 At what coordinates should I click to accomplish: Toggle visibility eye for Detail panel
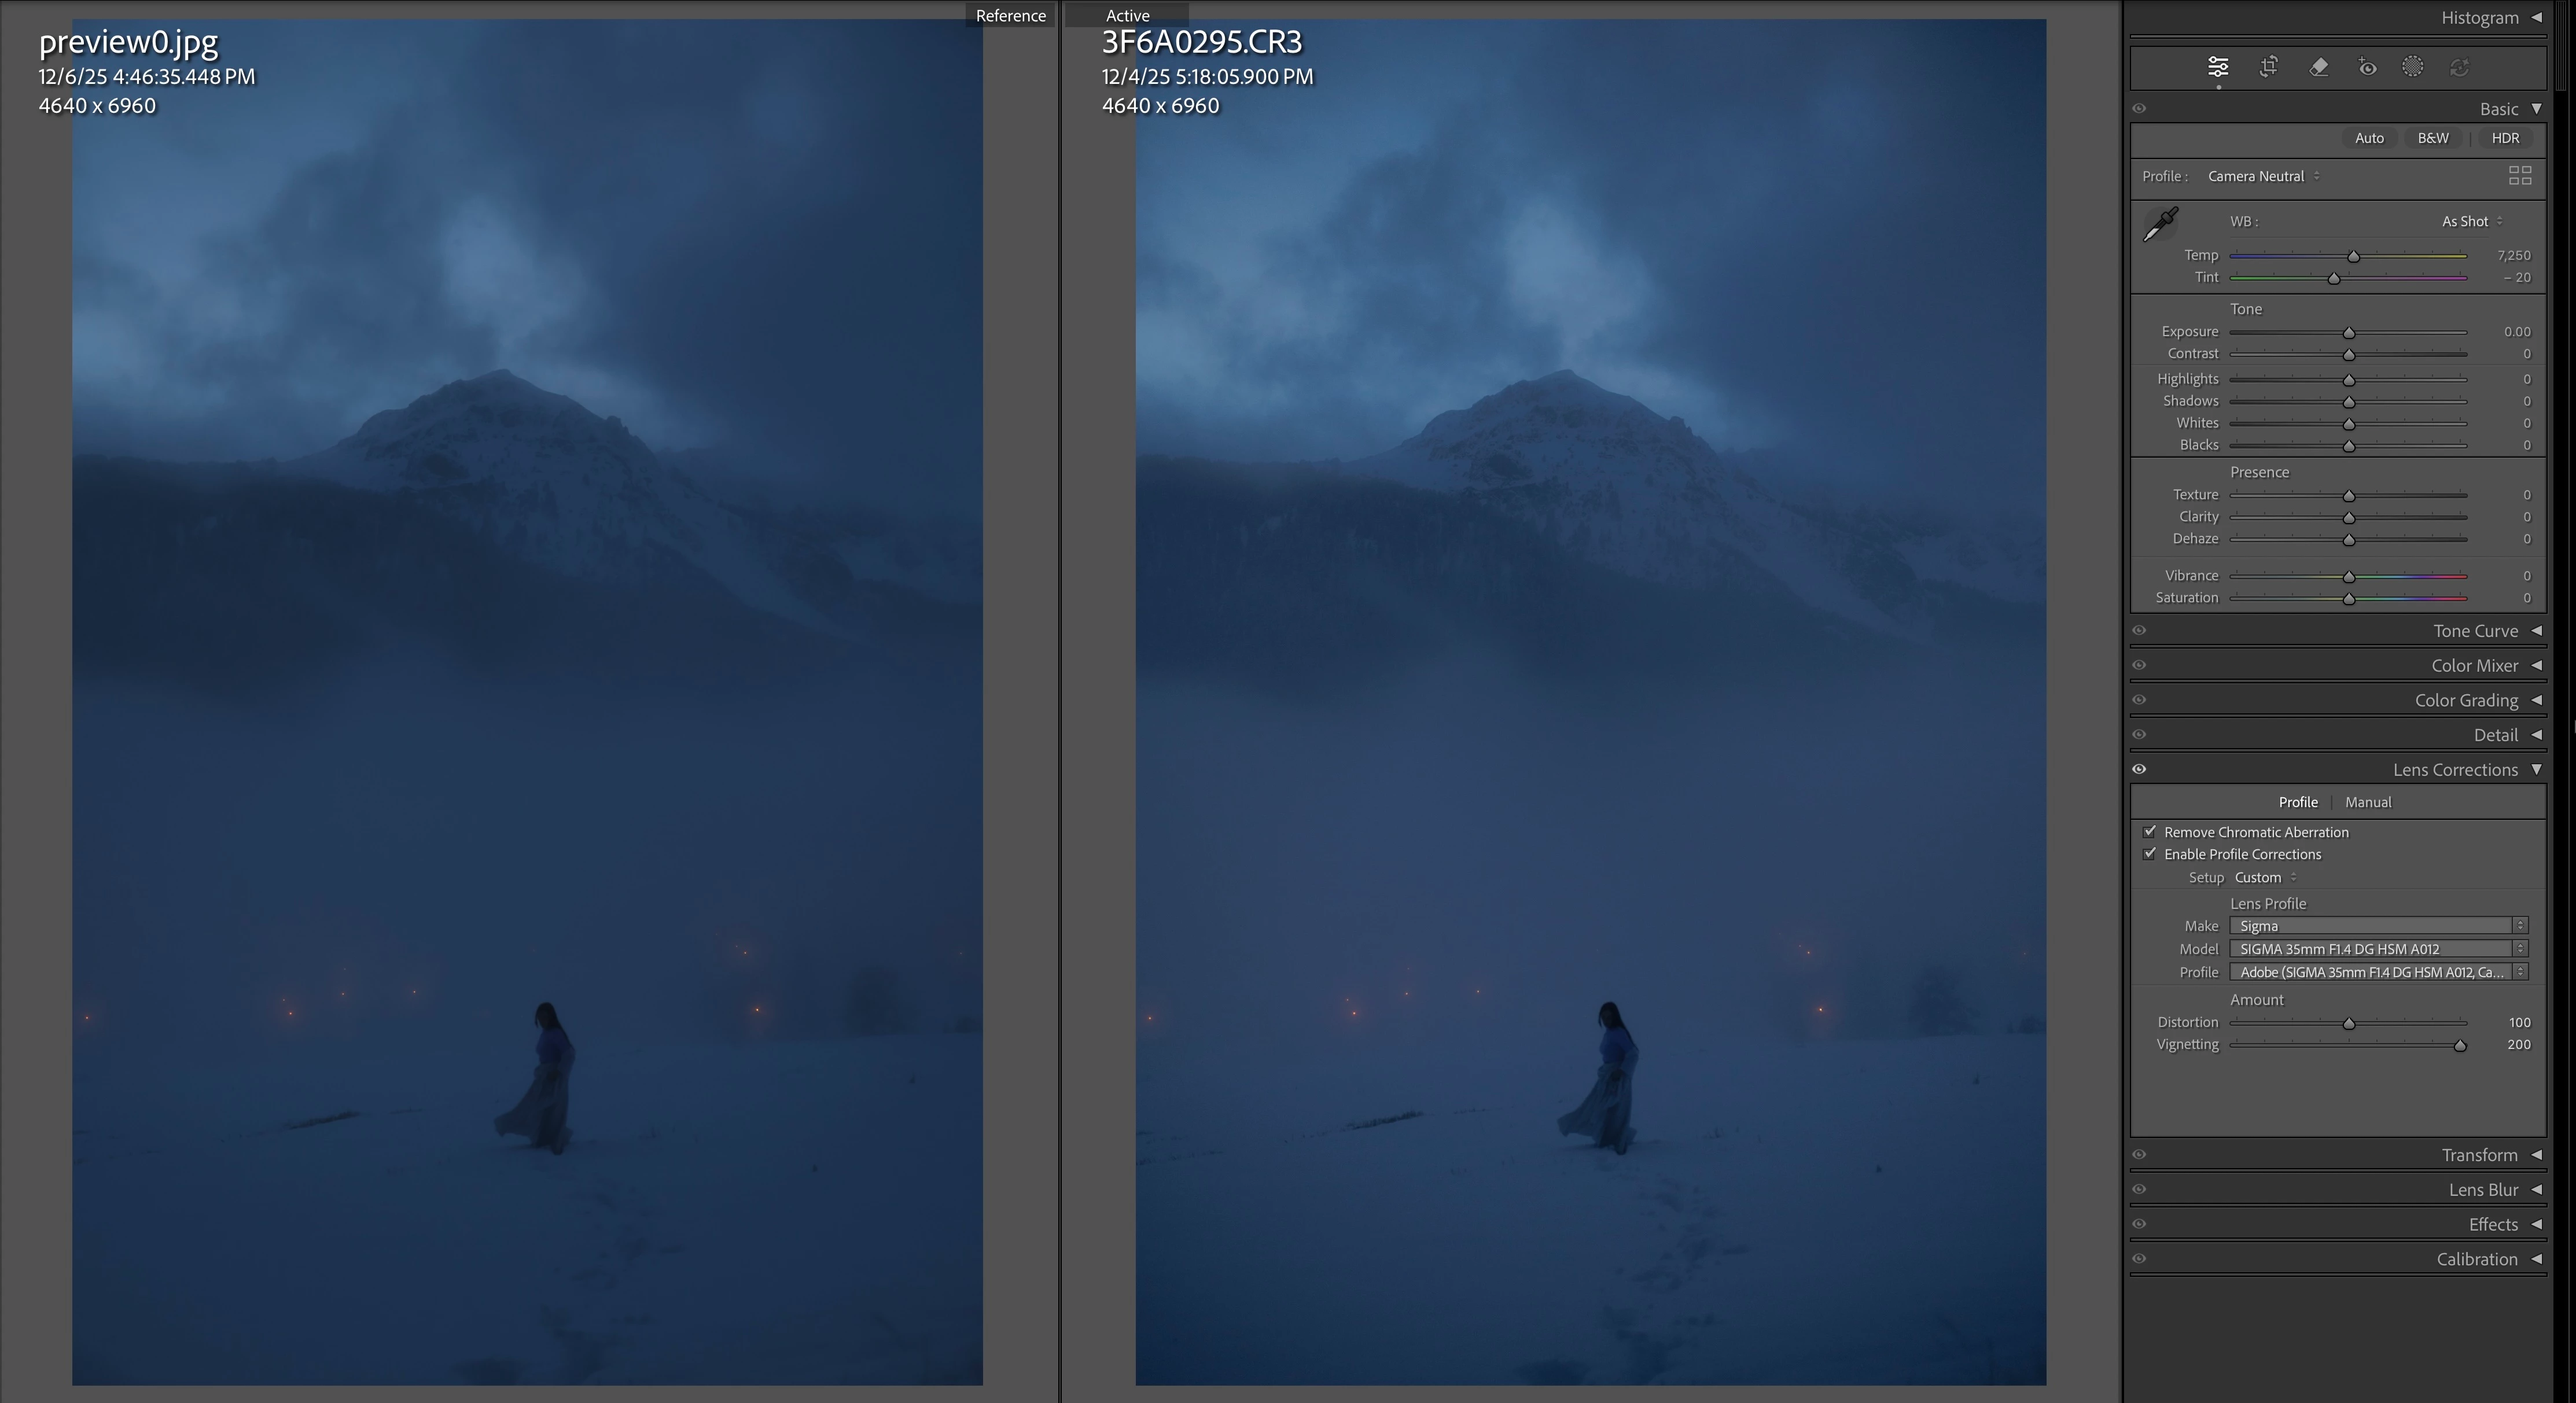[x=2139, y=734]
